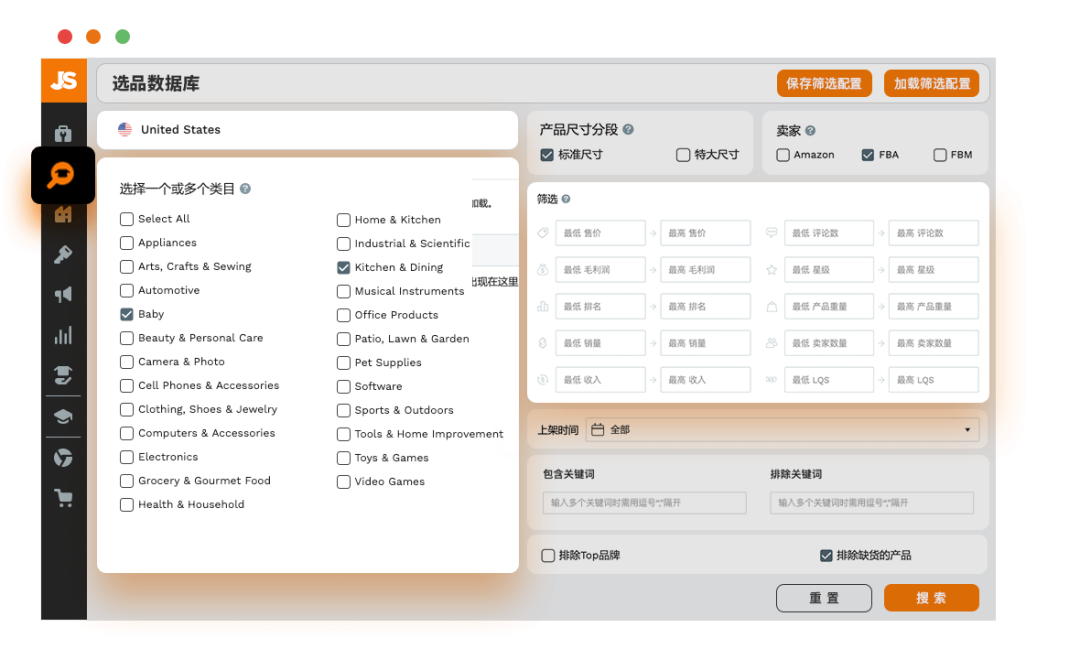Click the 保存筛选配置 button

824,83
